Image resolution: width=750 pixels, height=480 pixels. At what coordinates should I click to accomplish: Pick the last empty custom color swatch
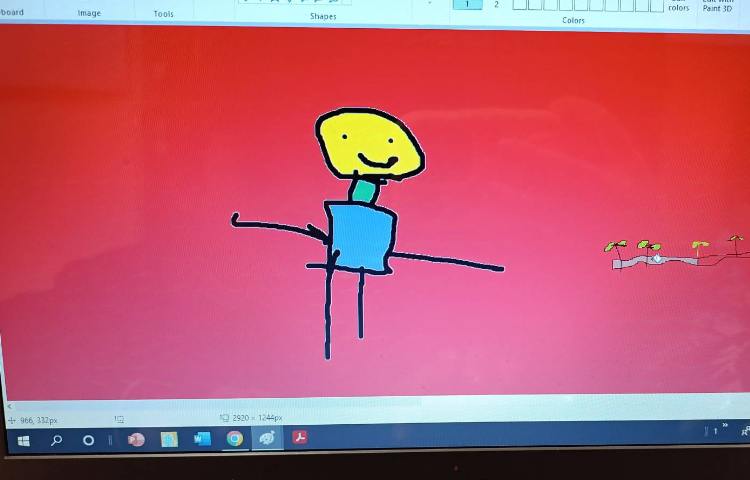(656, 5)
